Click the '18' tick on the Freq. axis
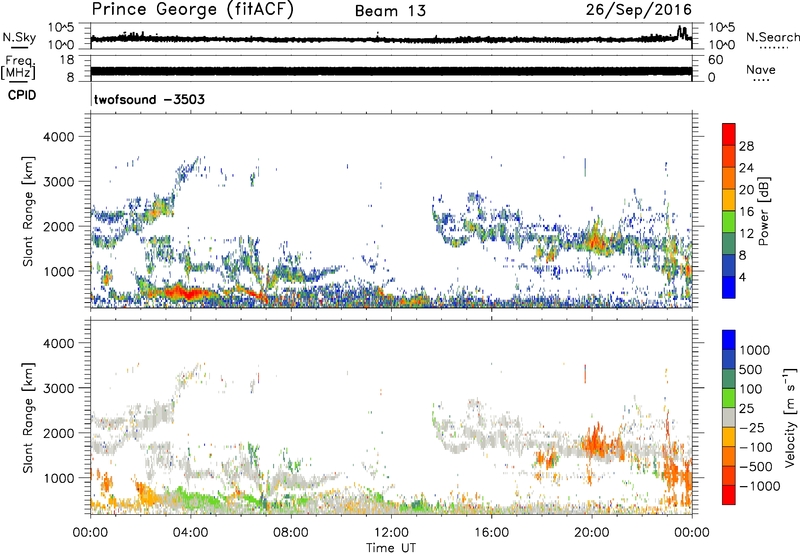Viewport: 800px width, 554px height. pos(67,60)
